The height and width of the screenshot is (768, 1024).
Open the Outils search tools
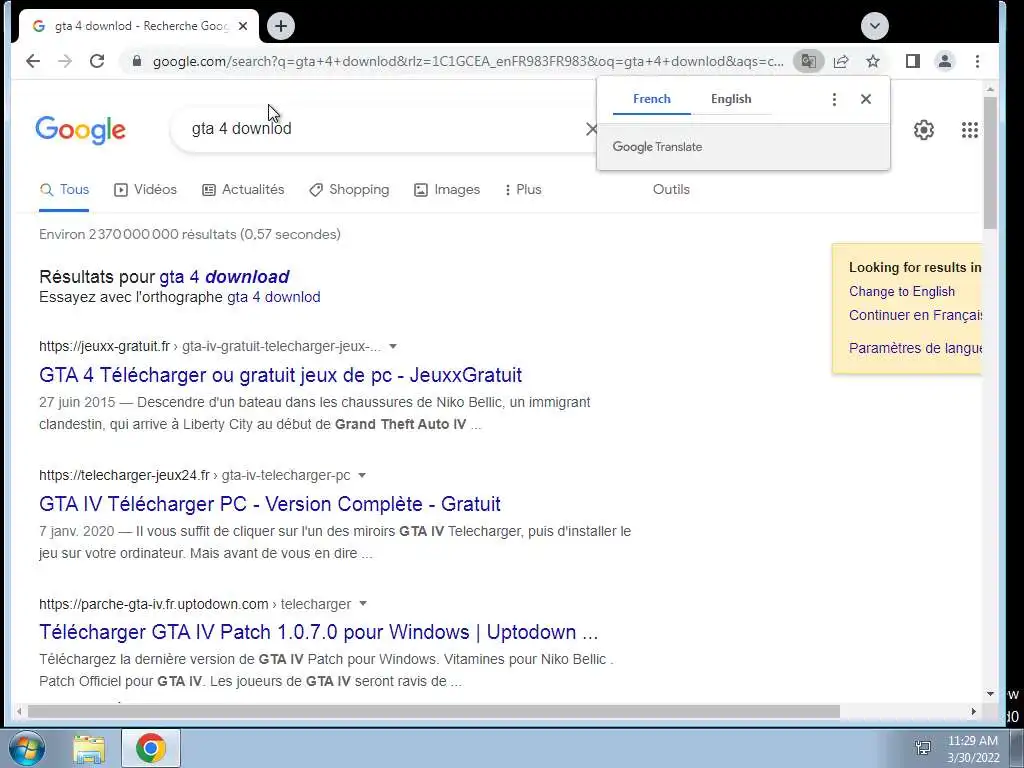click(x=671, y=189)
